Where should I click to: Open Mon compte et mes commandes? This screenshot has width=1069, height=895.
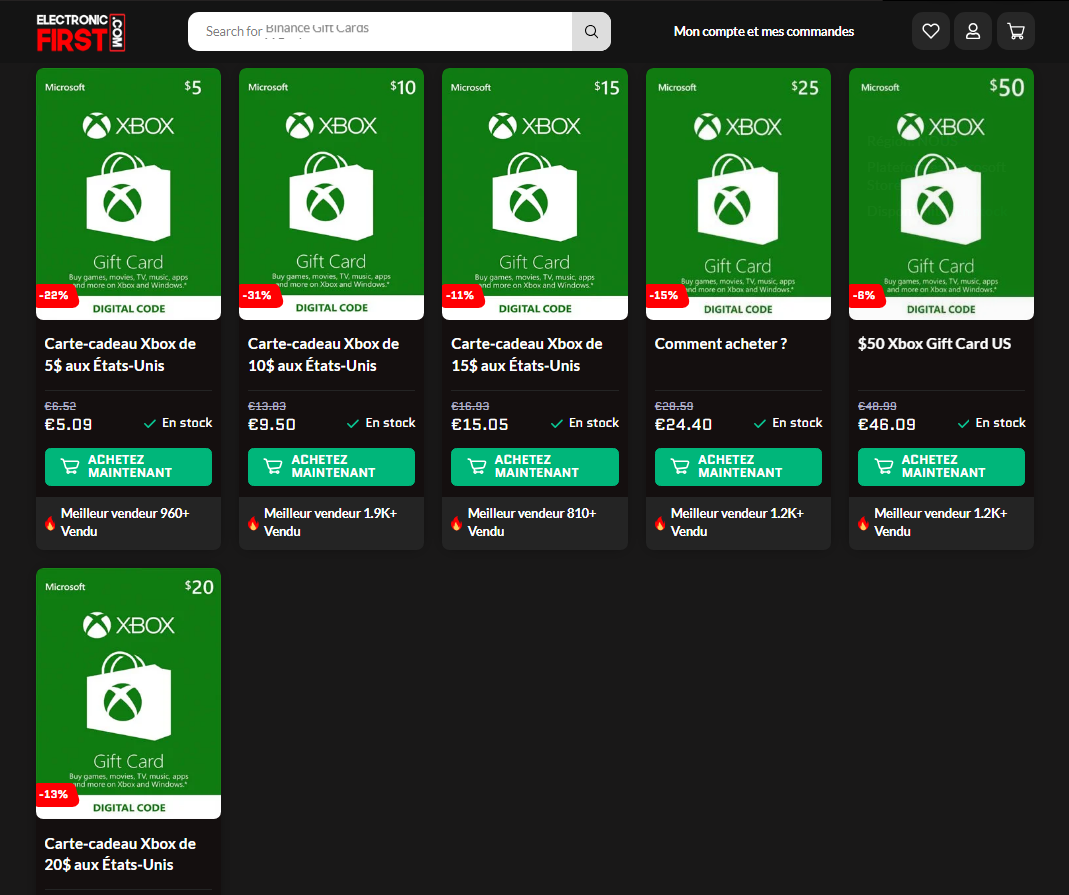click(764, 31)
